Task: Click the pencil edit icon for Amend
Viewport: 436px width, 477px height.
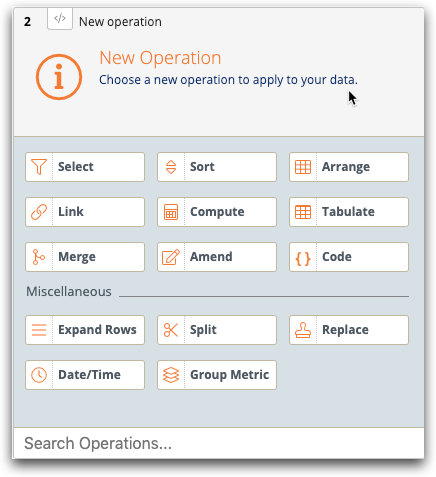Action: [171, 257]
